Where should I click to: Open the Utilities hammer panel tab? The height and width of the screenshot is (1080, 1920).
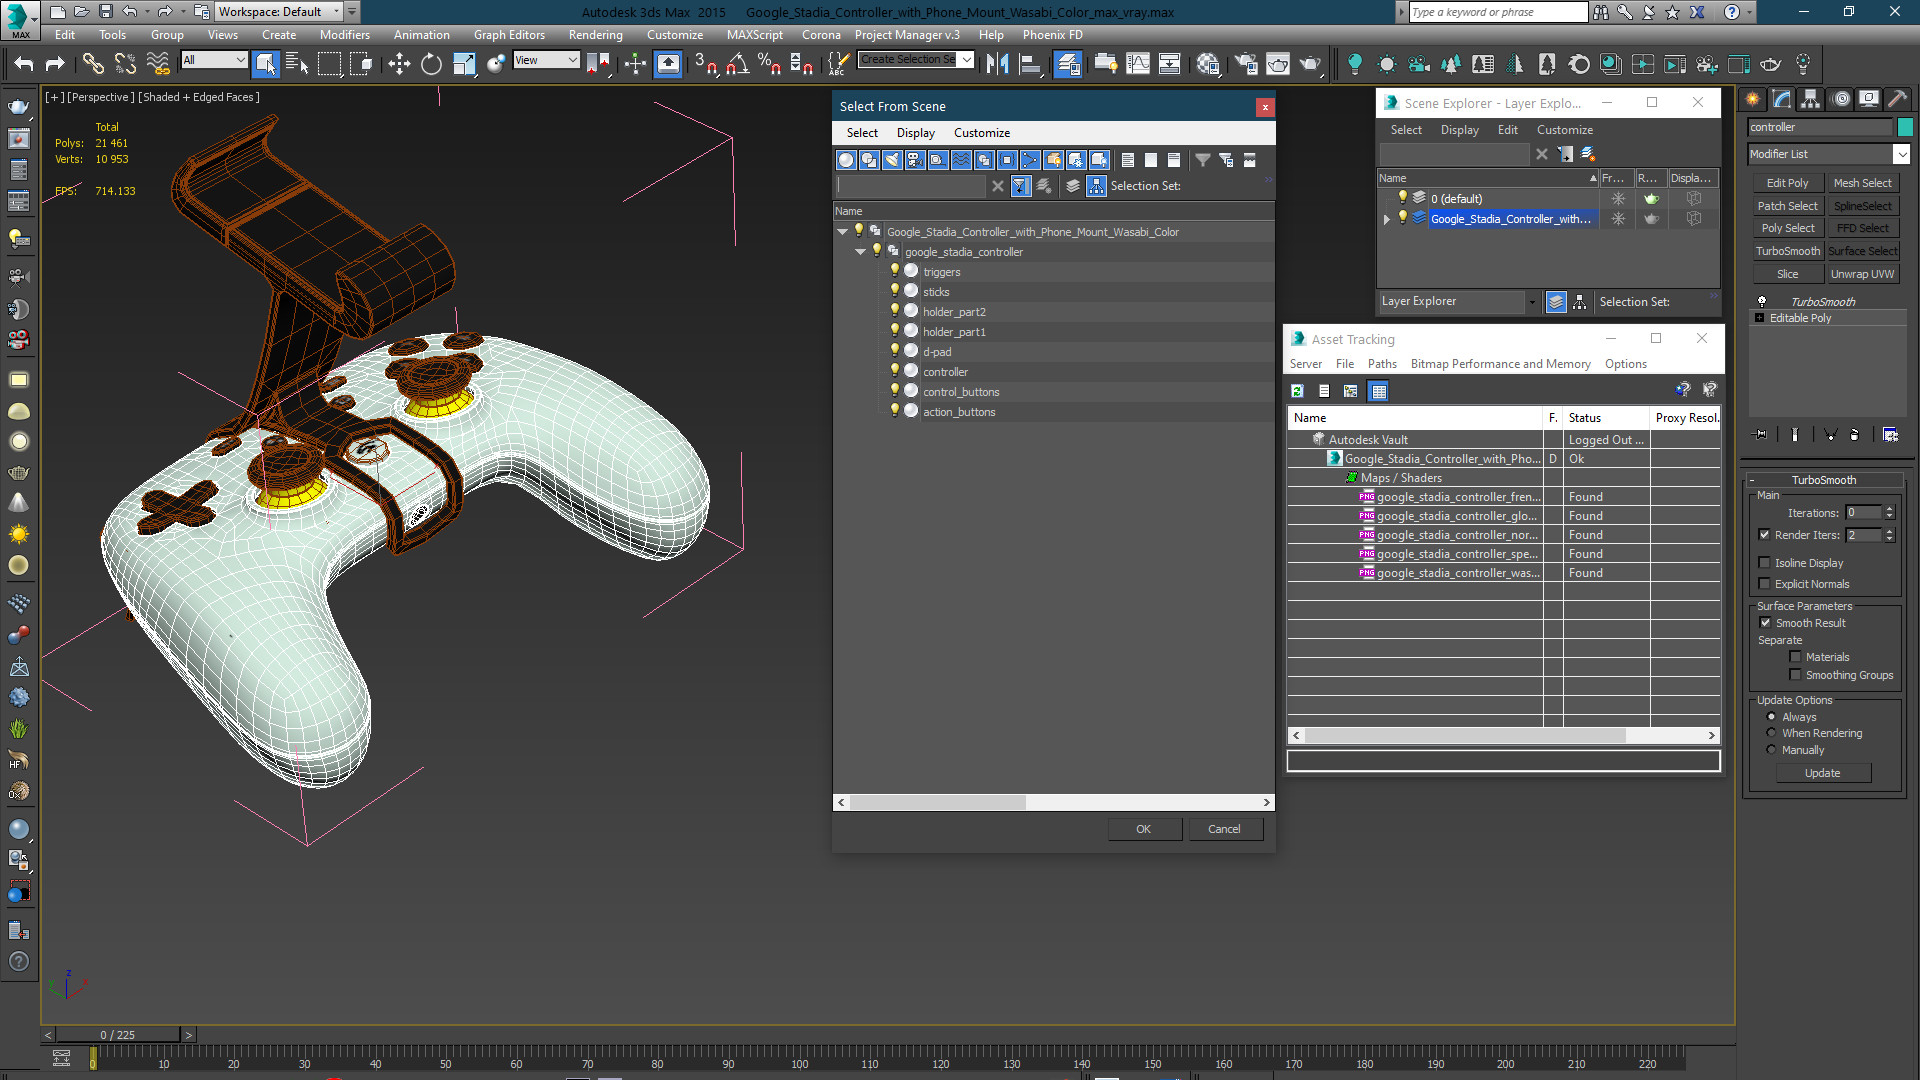click(x=1897, y=99)
